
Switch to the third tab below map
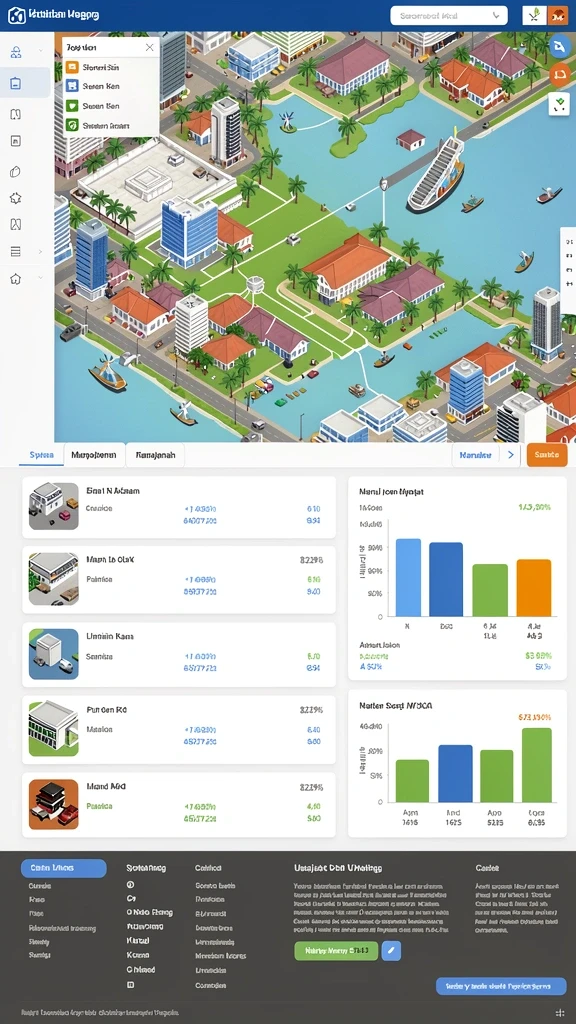click(155, 455)
